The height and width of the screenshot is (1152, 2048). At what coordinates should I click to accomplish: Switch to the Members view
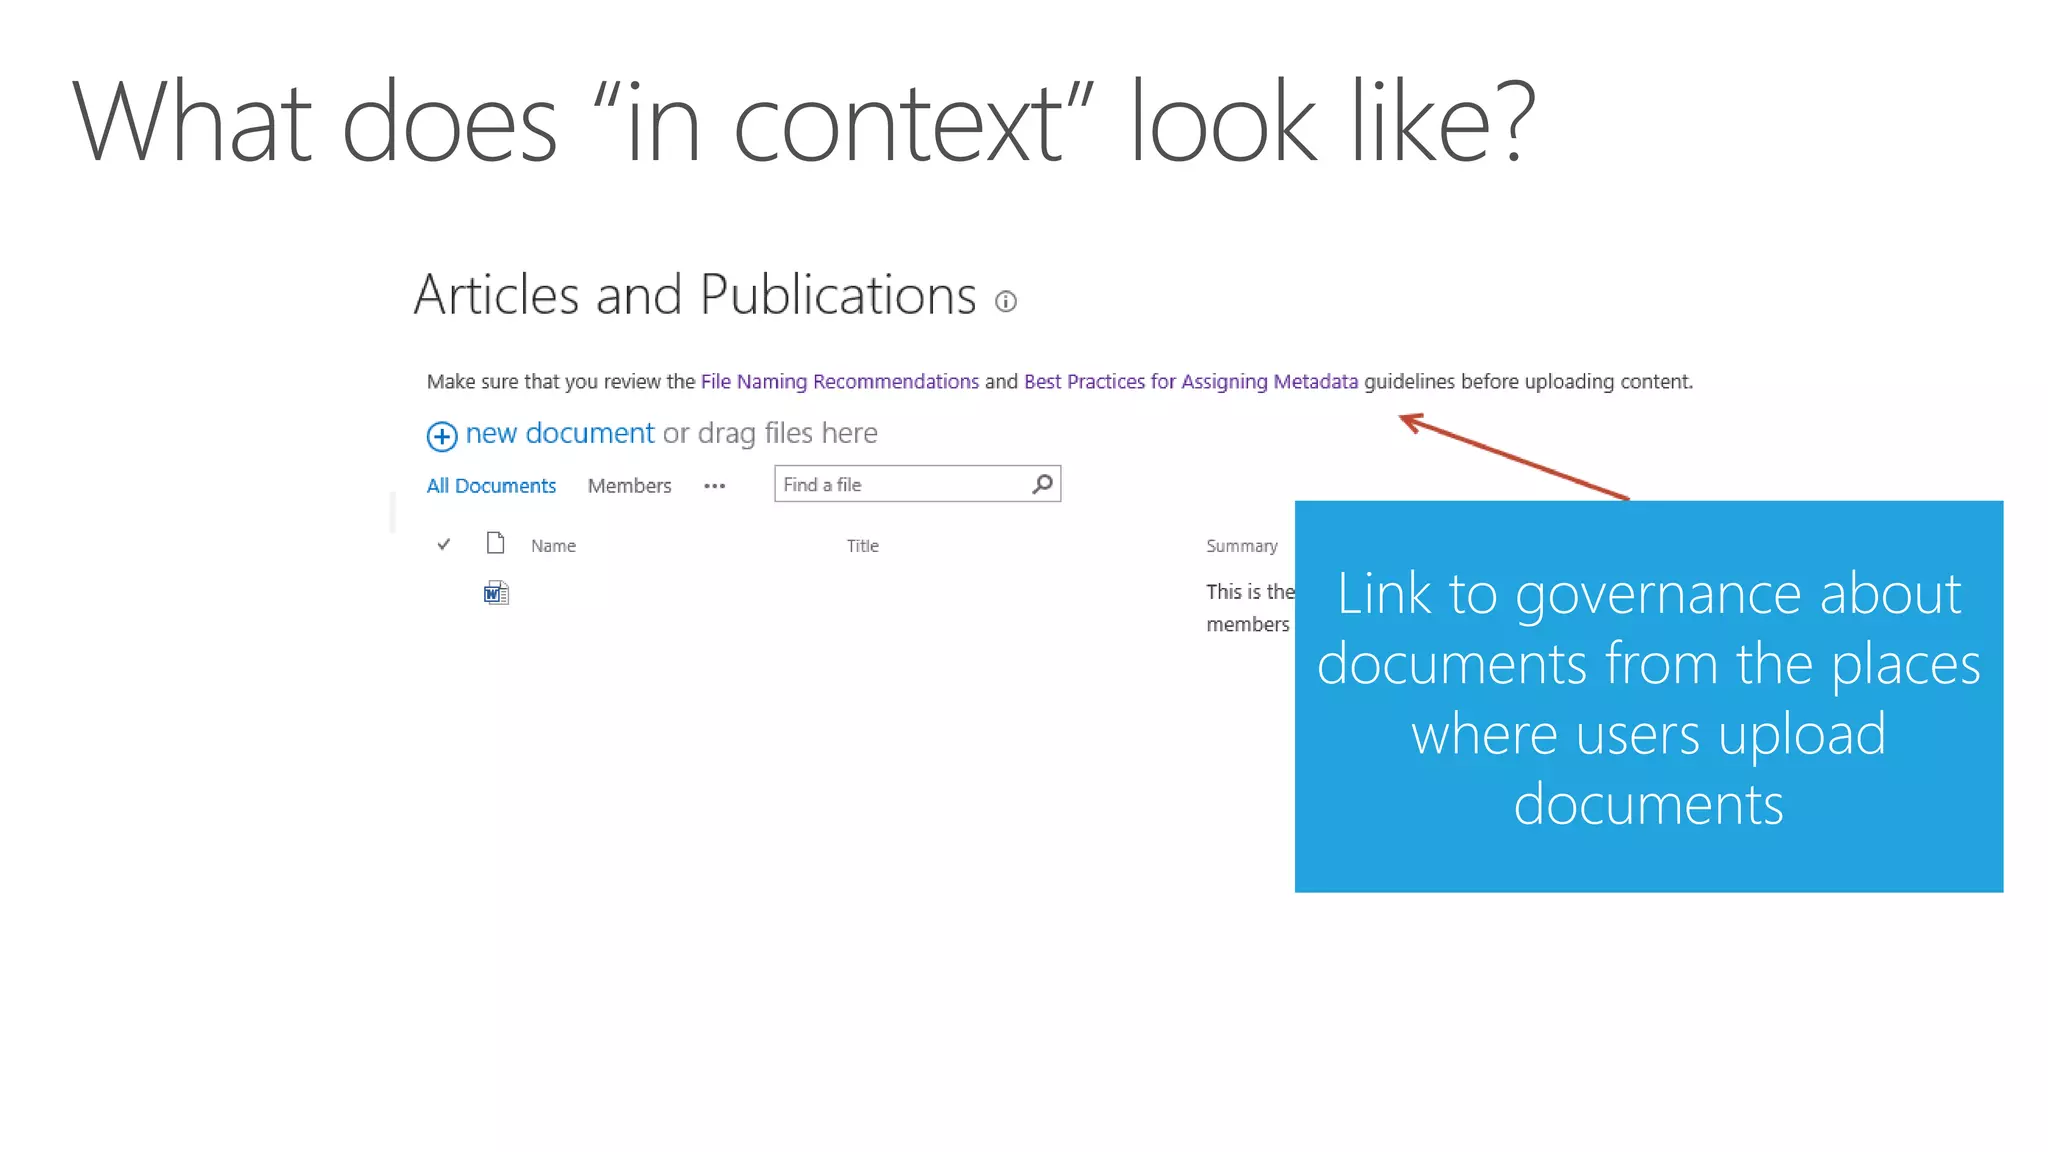tap(629, 486)
